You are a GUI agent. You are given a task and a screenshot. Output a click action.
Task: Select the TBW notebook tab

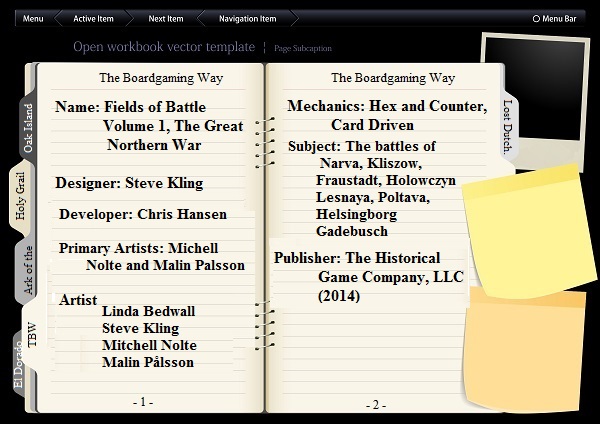[x=32, y=334]
